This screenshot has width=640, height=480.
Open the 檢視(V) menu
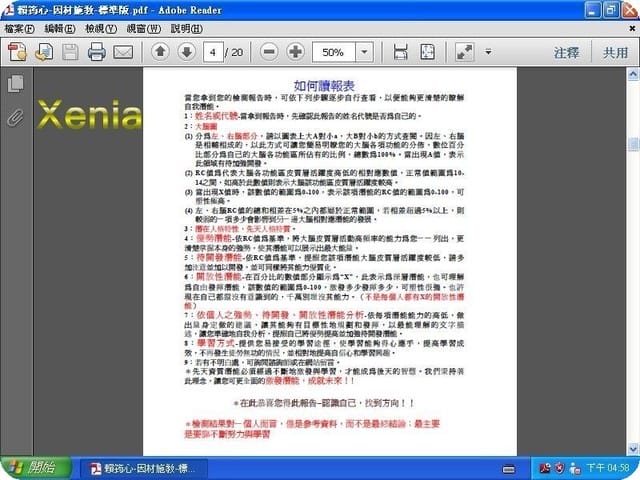pos(101,29)
